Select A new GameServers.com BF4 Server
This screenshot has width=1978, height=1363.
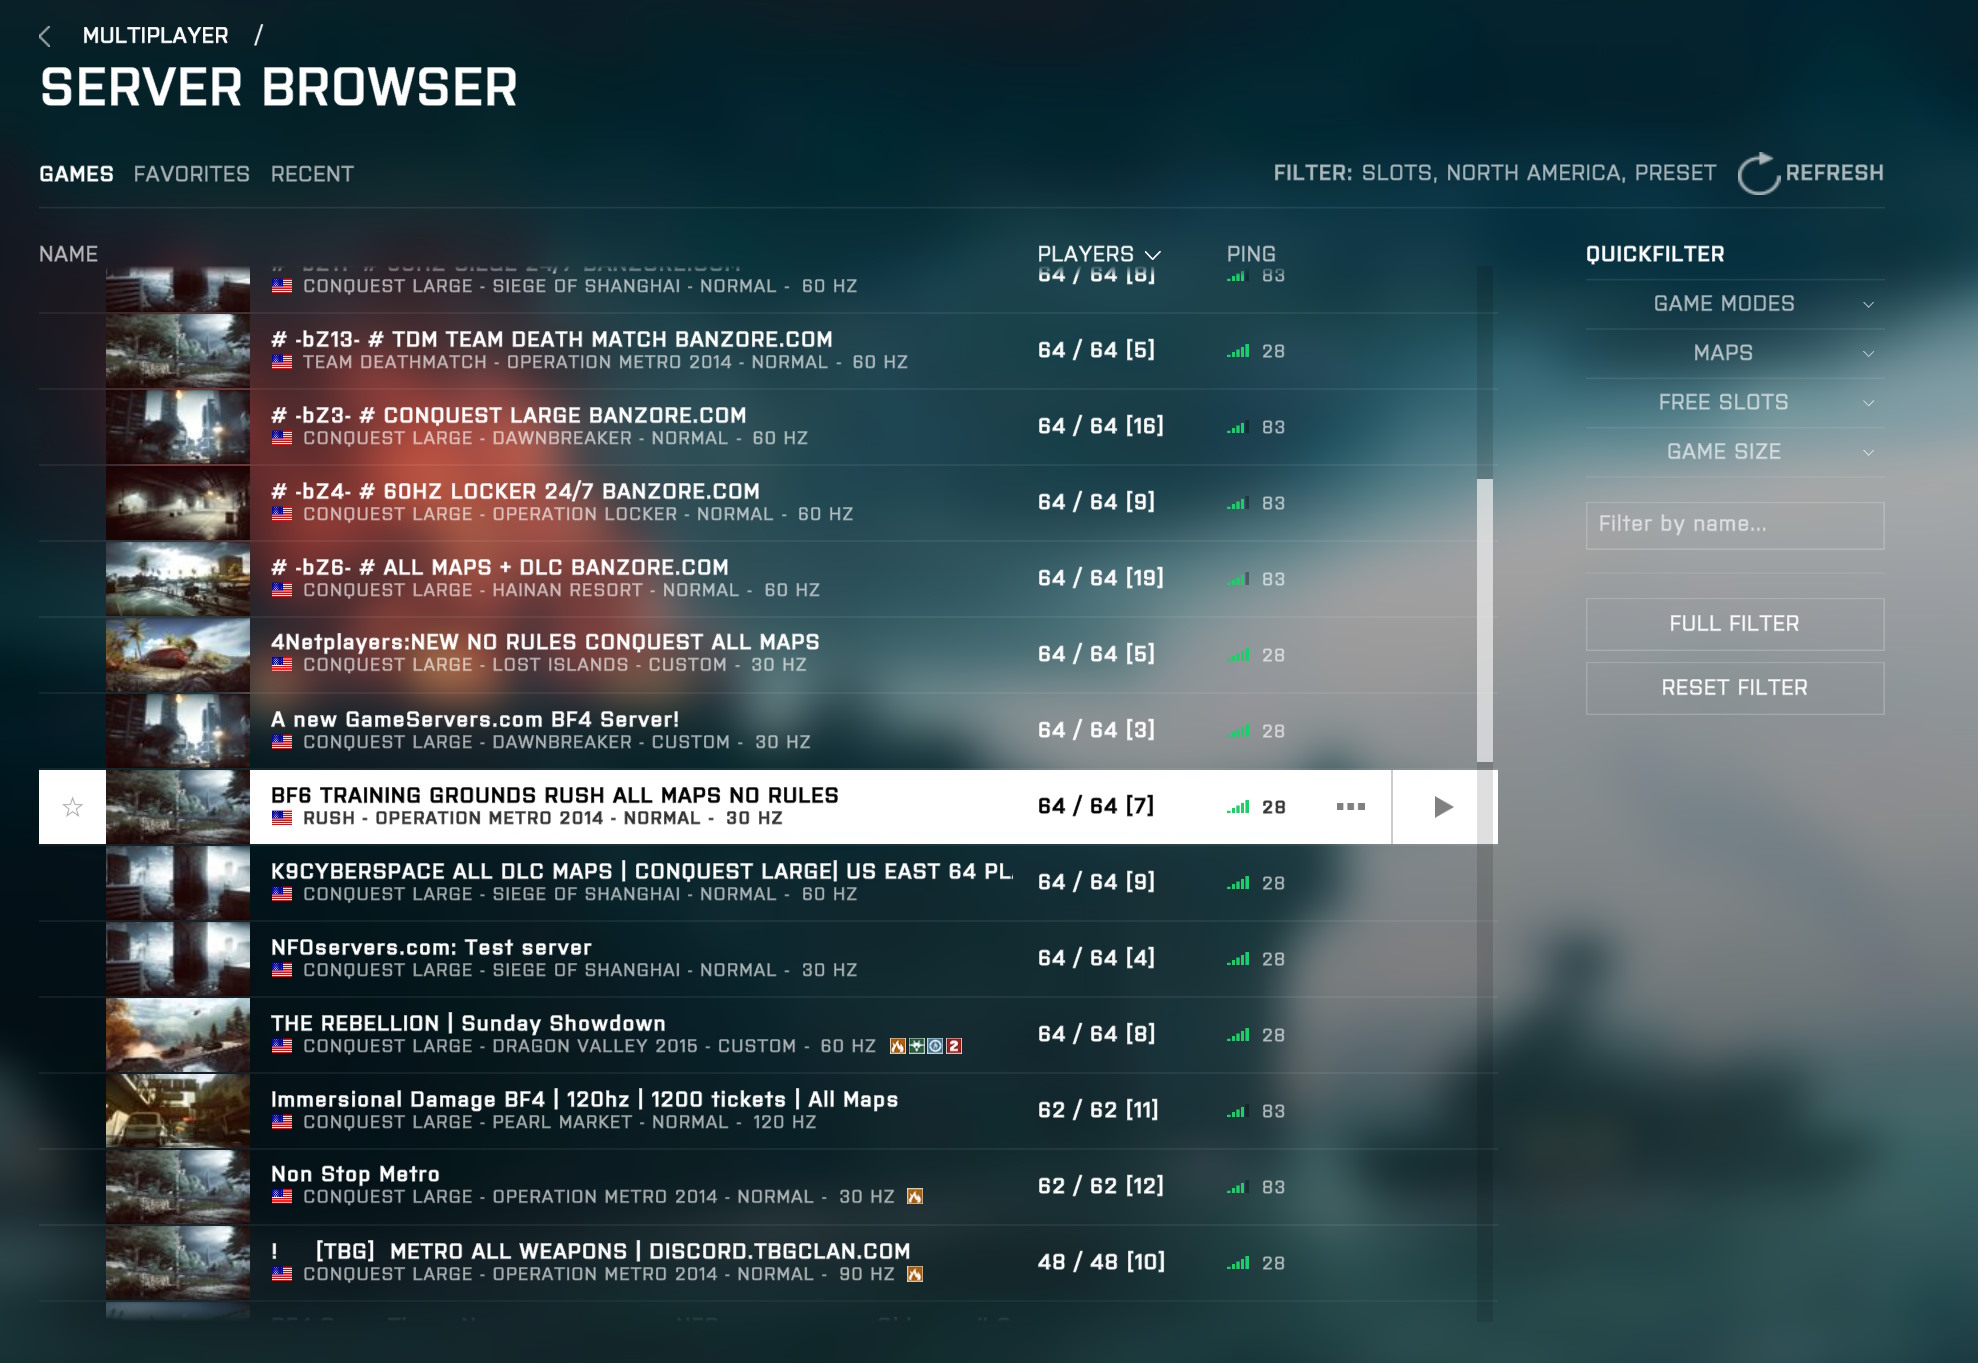pyautogui.click(x=768, y=731)
